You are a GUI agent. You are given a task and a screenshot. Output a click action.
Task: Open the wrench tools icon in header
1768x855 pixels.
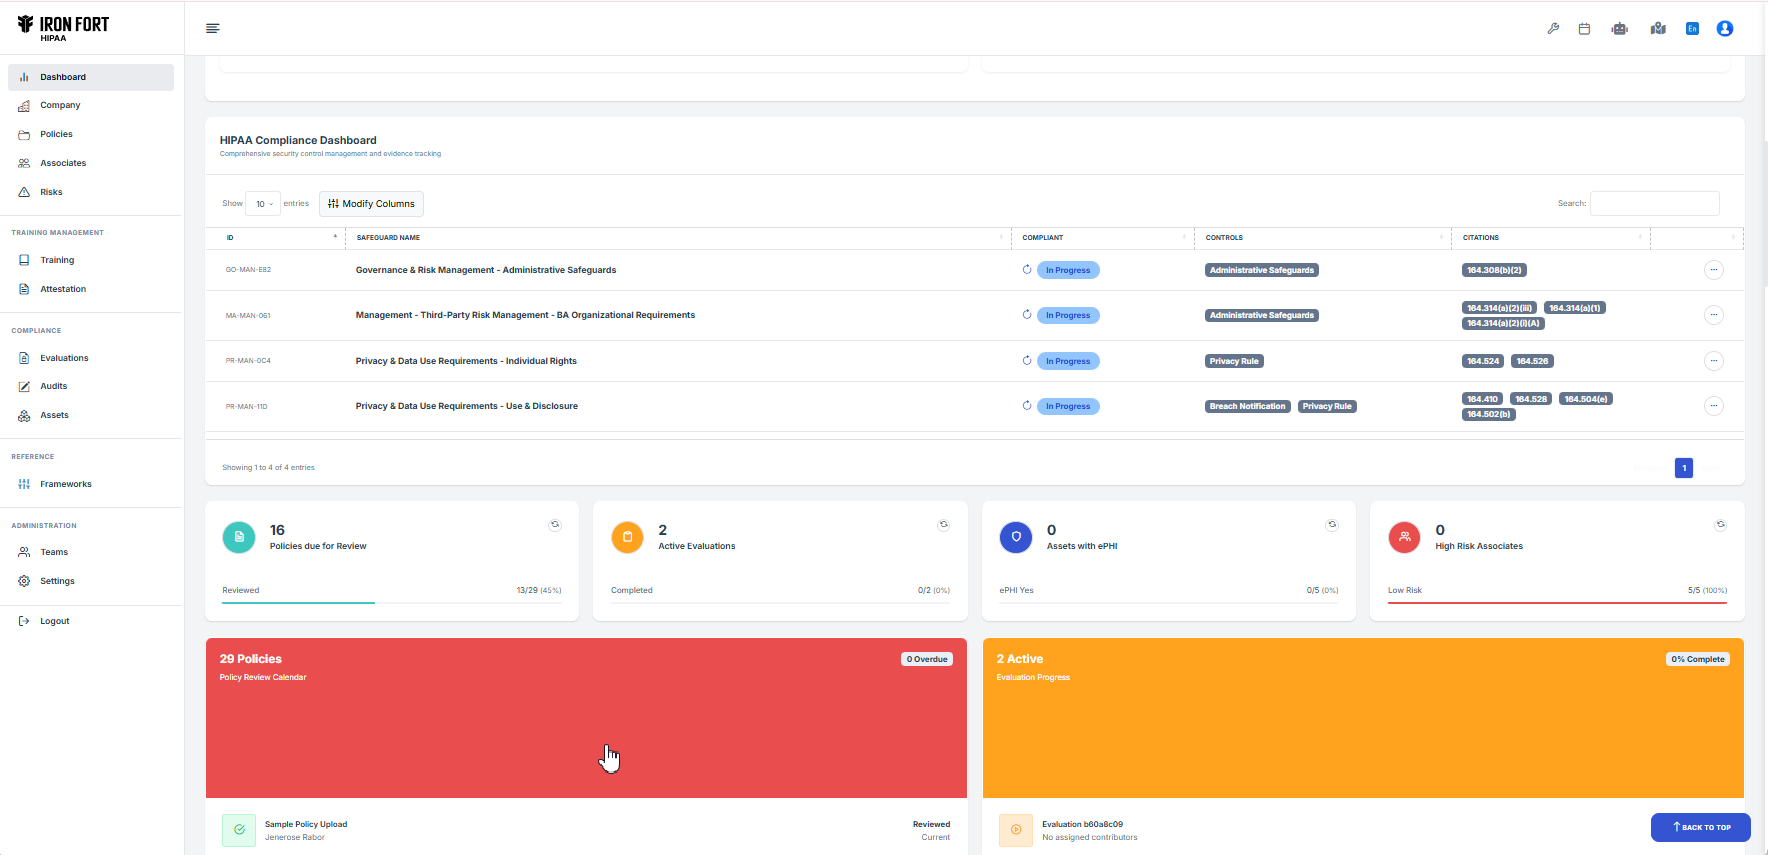pos(1553,29)
